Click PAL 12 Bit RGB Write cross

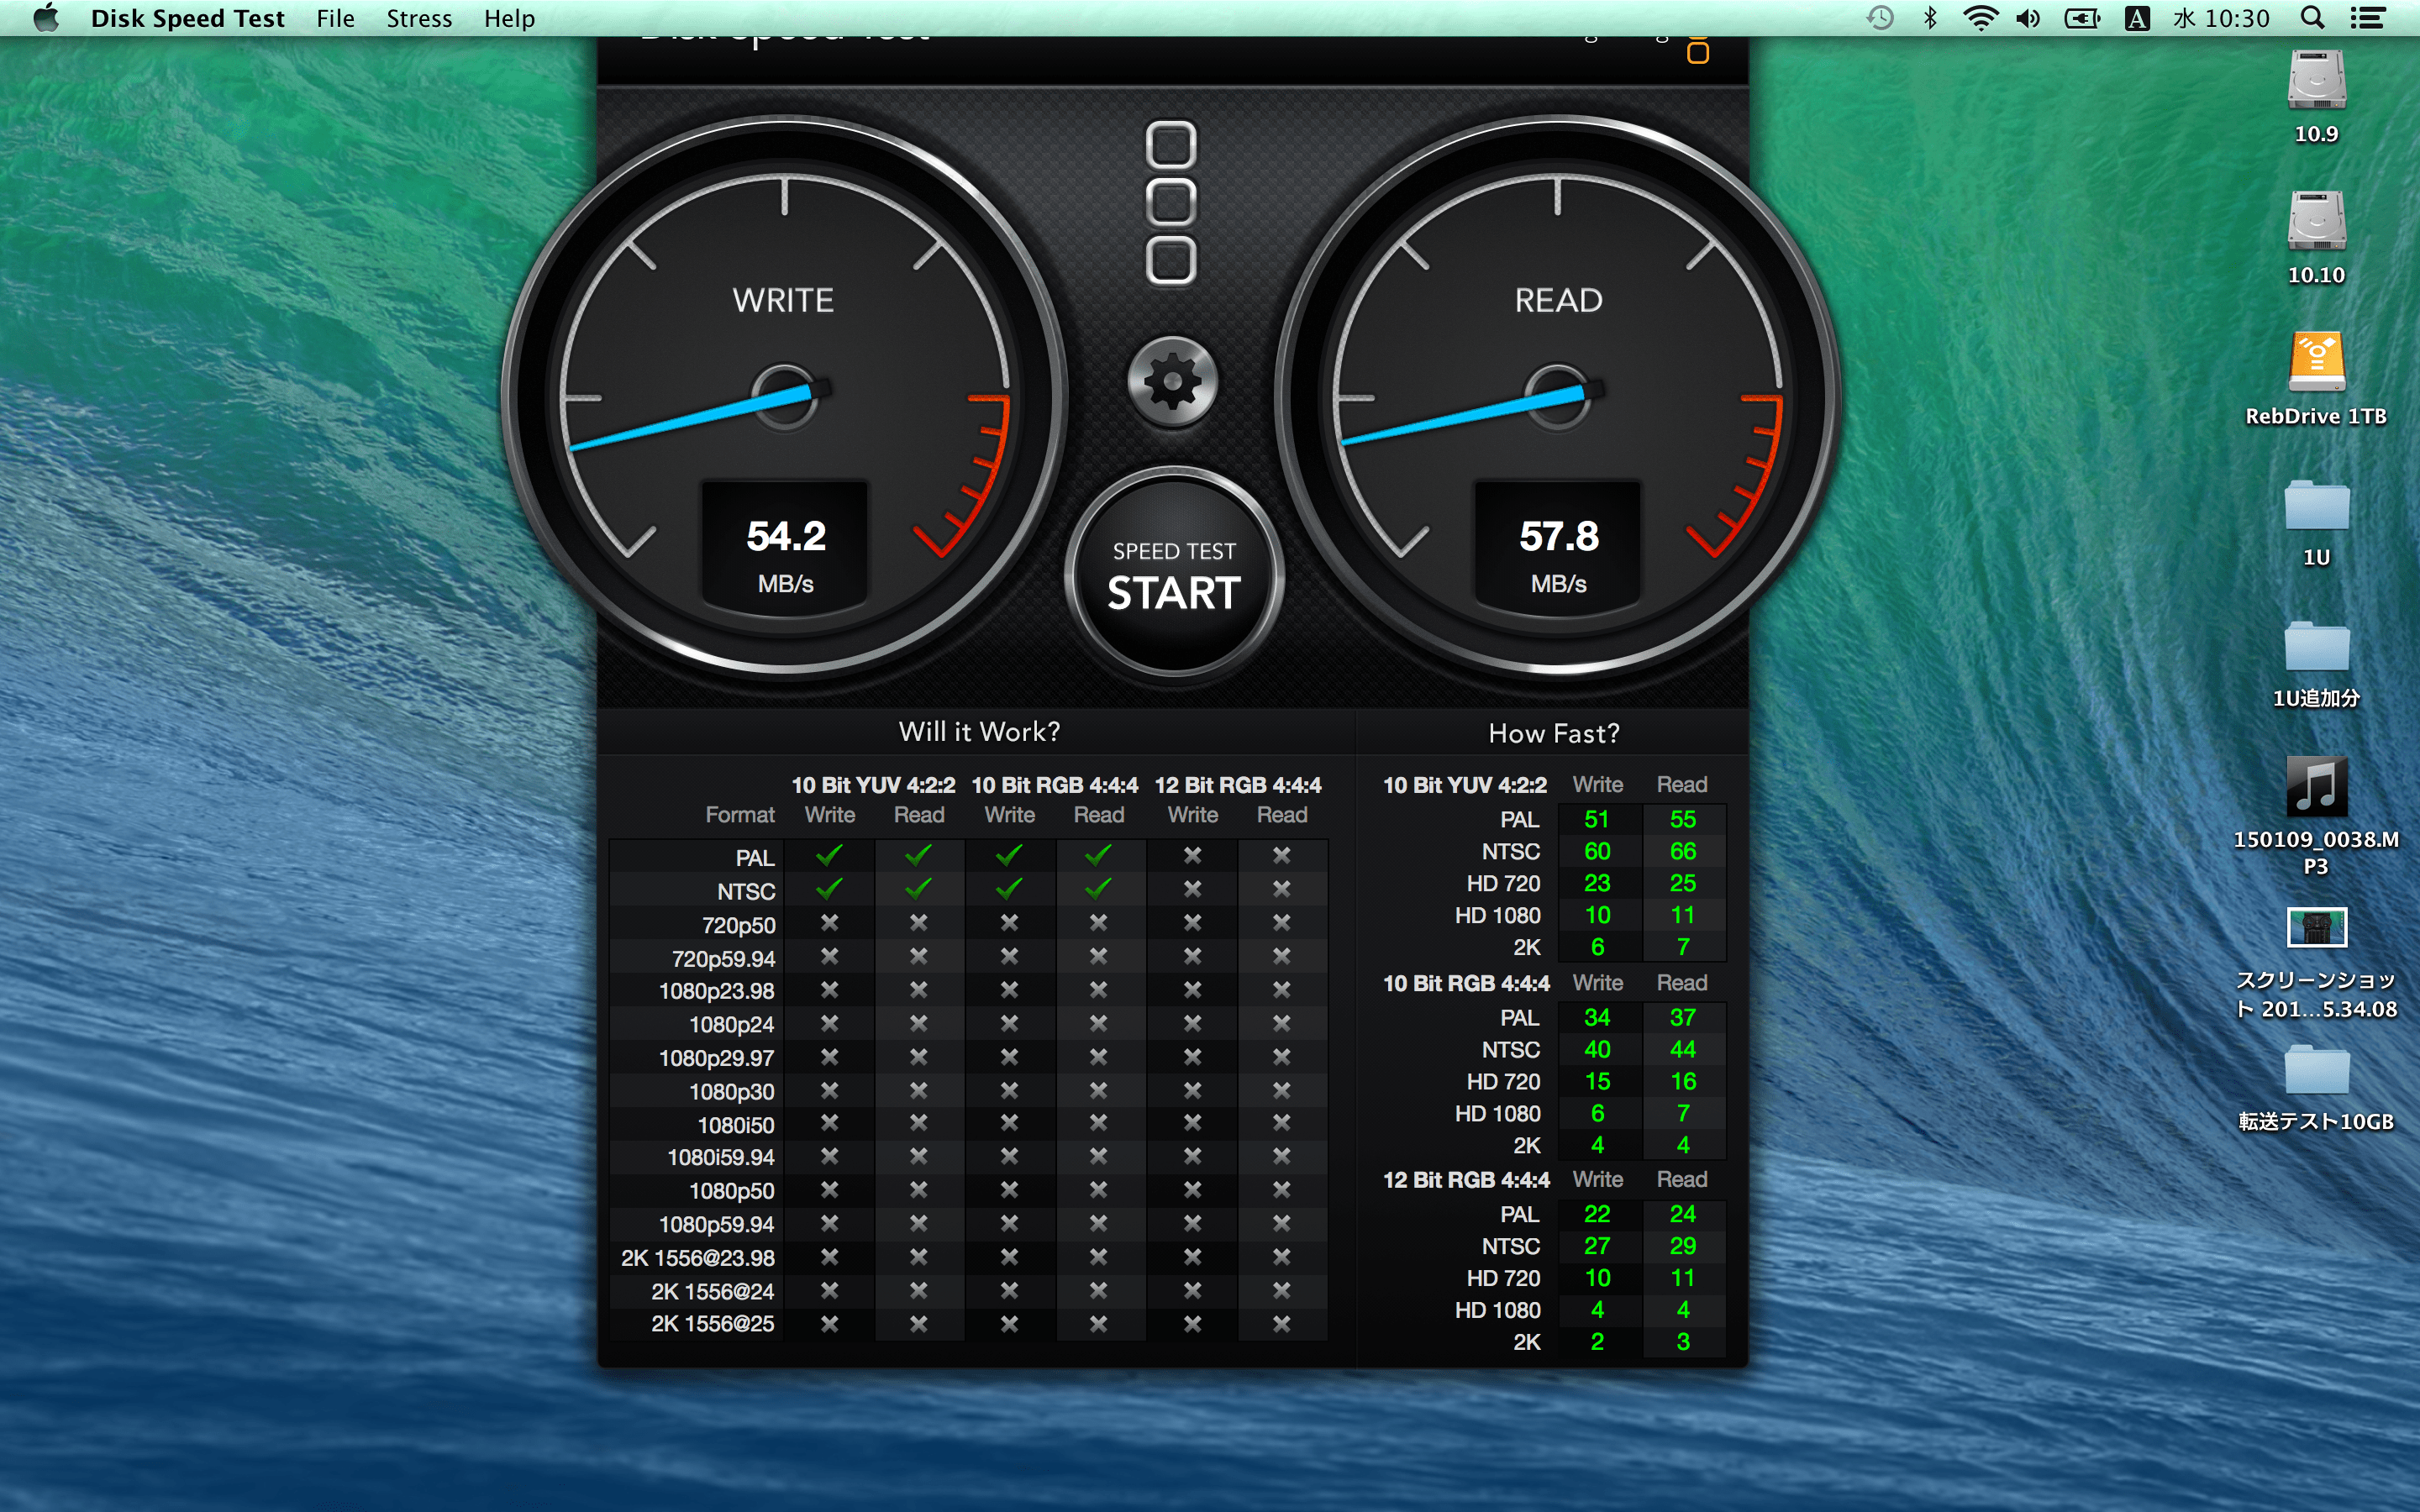pyautogui.click(x=1192, y=856)
